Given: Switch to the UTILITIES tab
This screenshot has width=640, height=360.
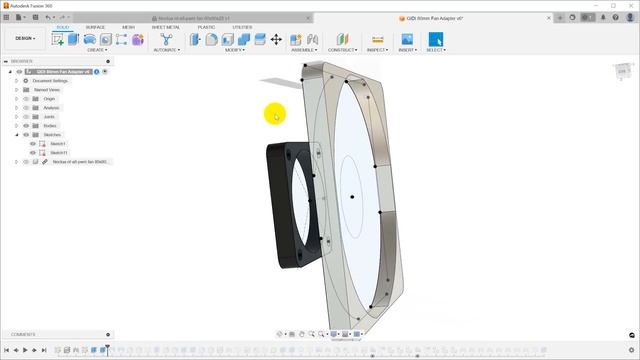Looking at the screenshot, I should [242, 27].
